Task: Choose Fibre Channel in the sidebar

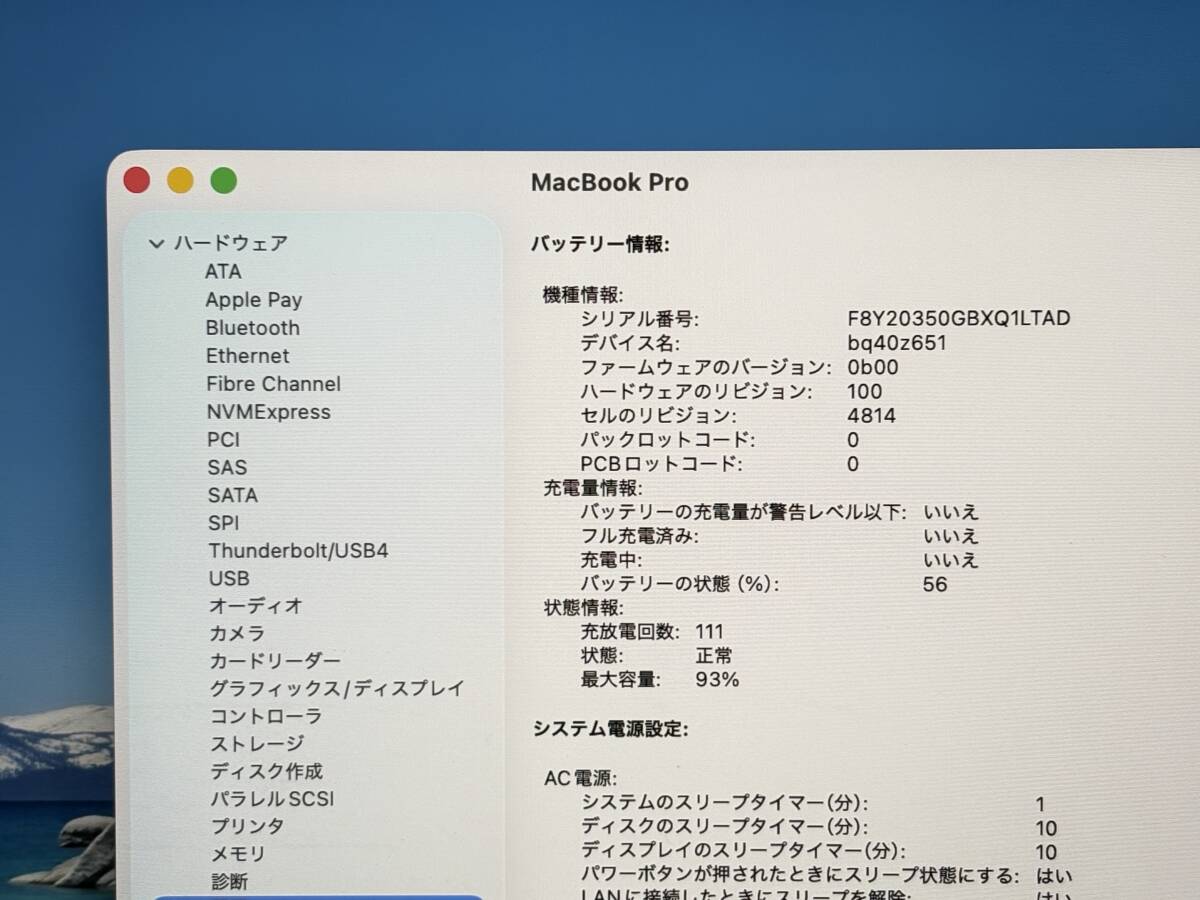Action: (x=274, y=384)
